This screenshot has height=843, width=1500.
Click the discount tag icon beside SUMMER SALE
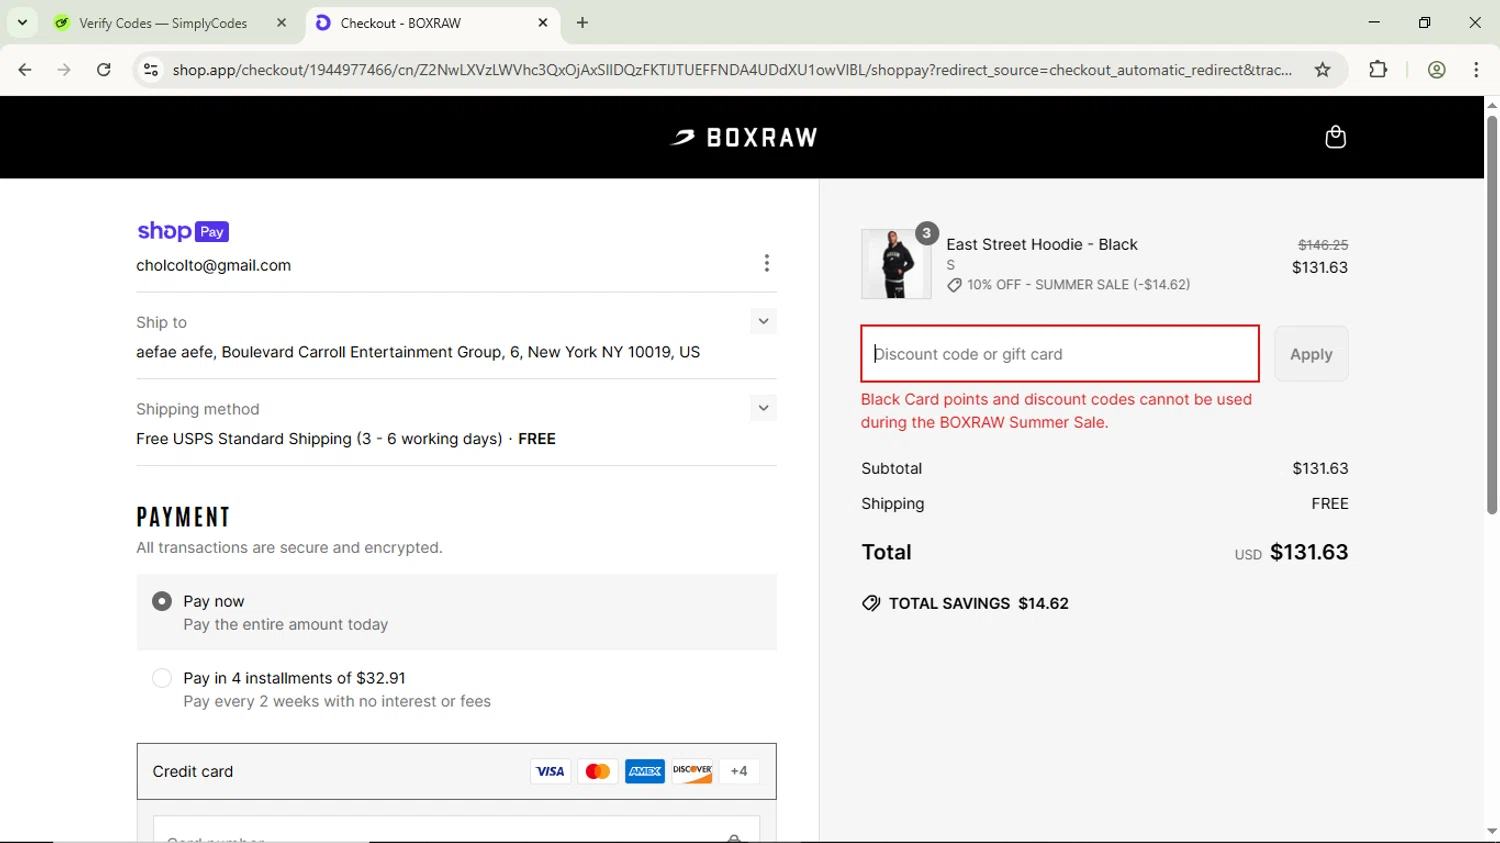pyautogui.click(x=954, y=285)
